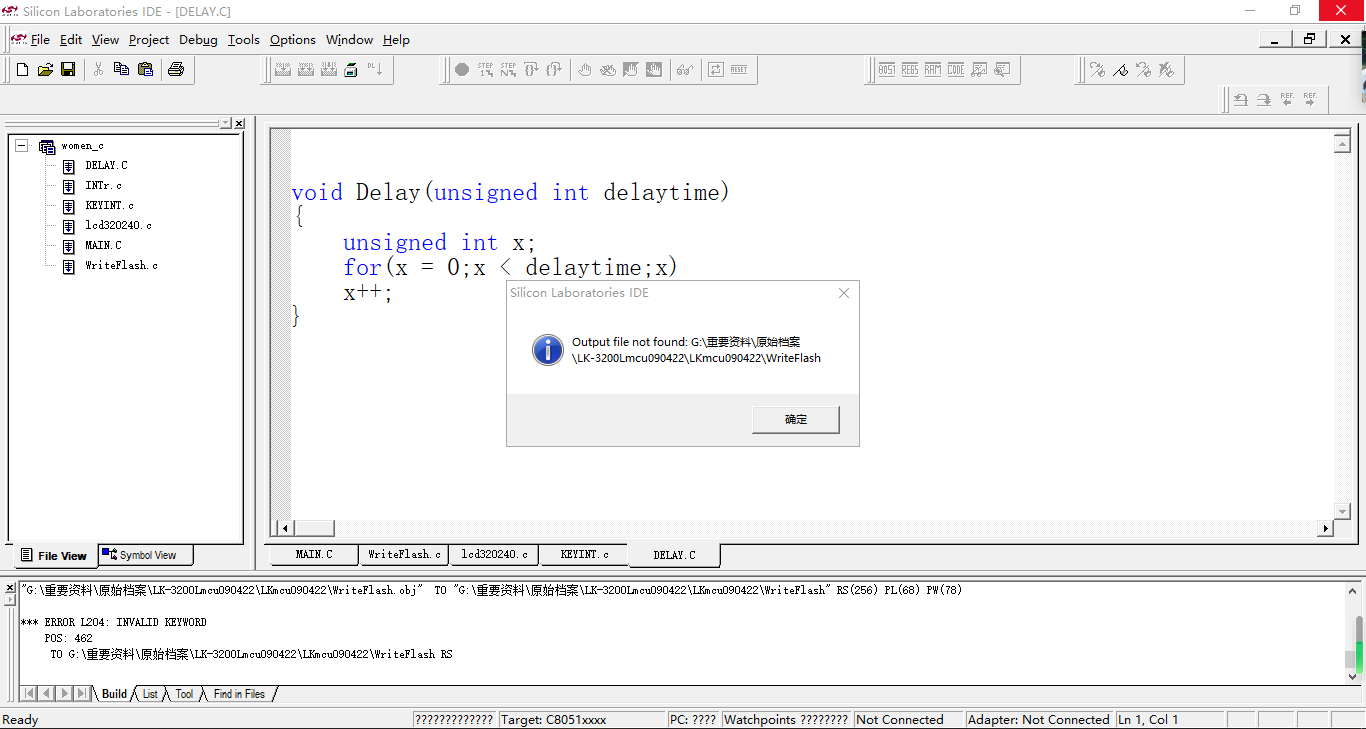Open the CODE memory window icon
Viewport: 1366px width, 729px height.
click(x=956, y=69)
